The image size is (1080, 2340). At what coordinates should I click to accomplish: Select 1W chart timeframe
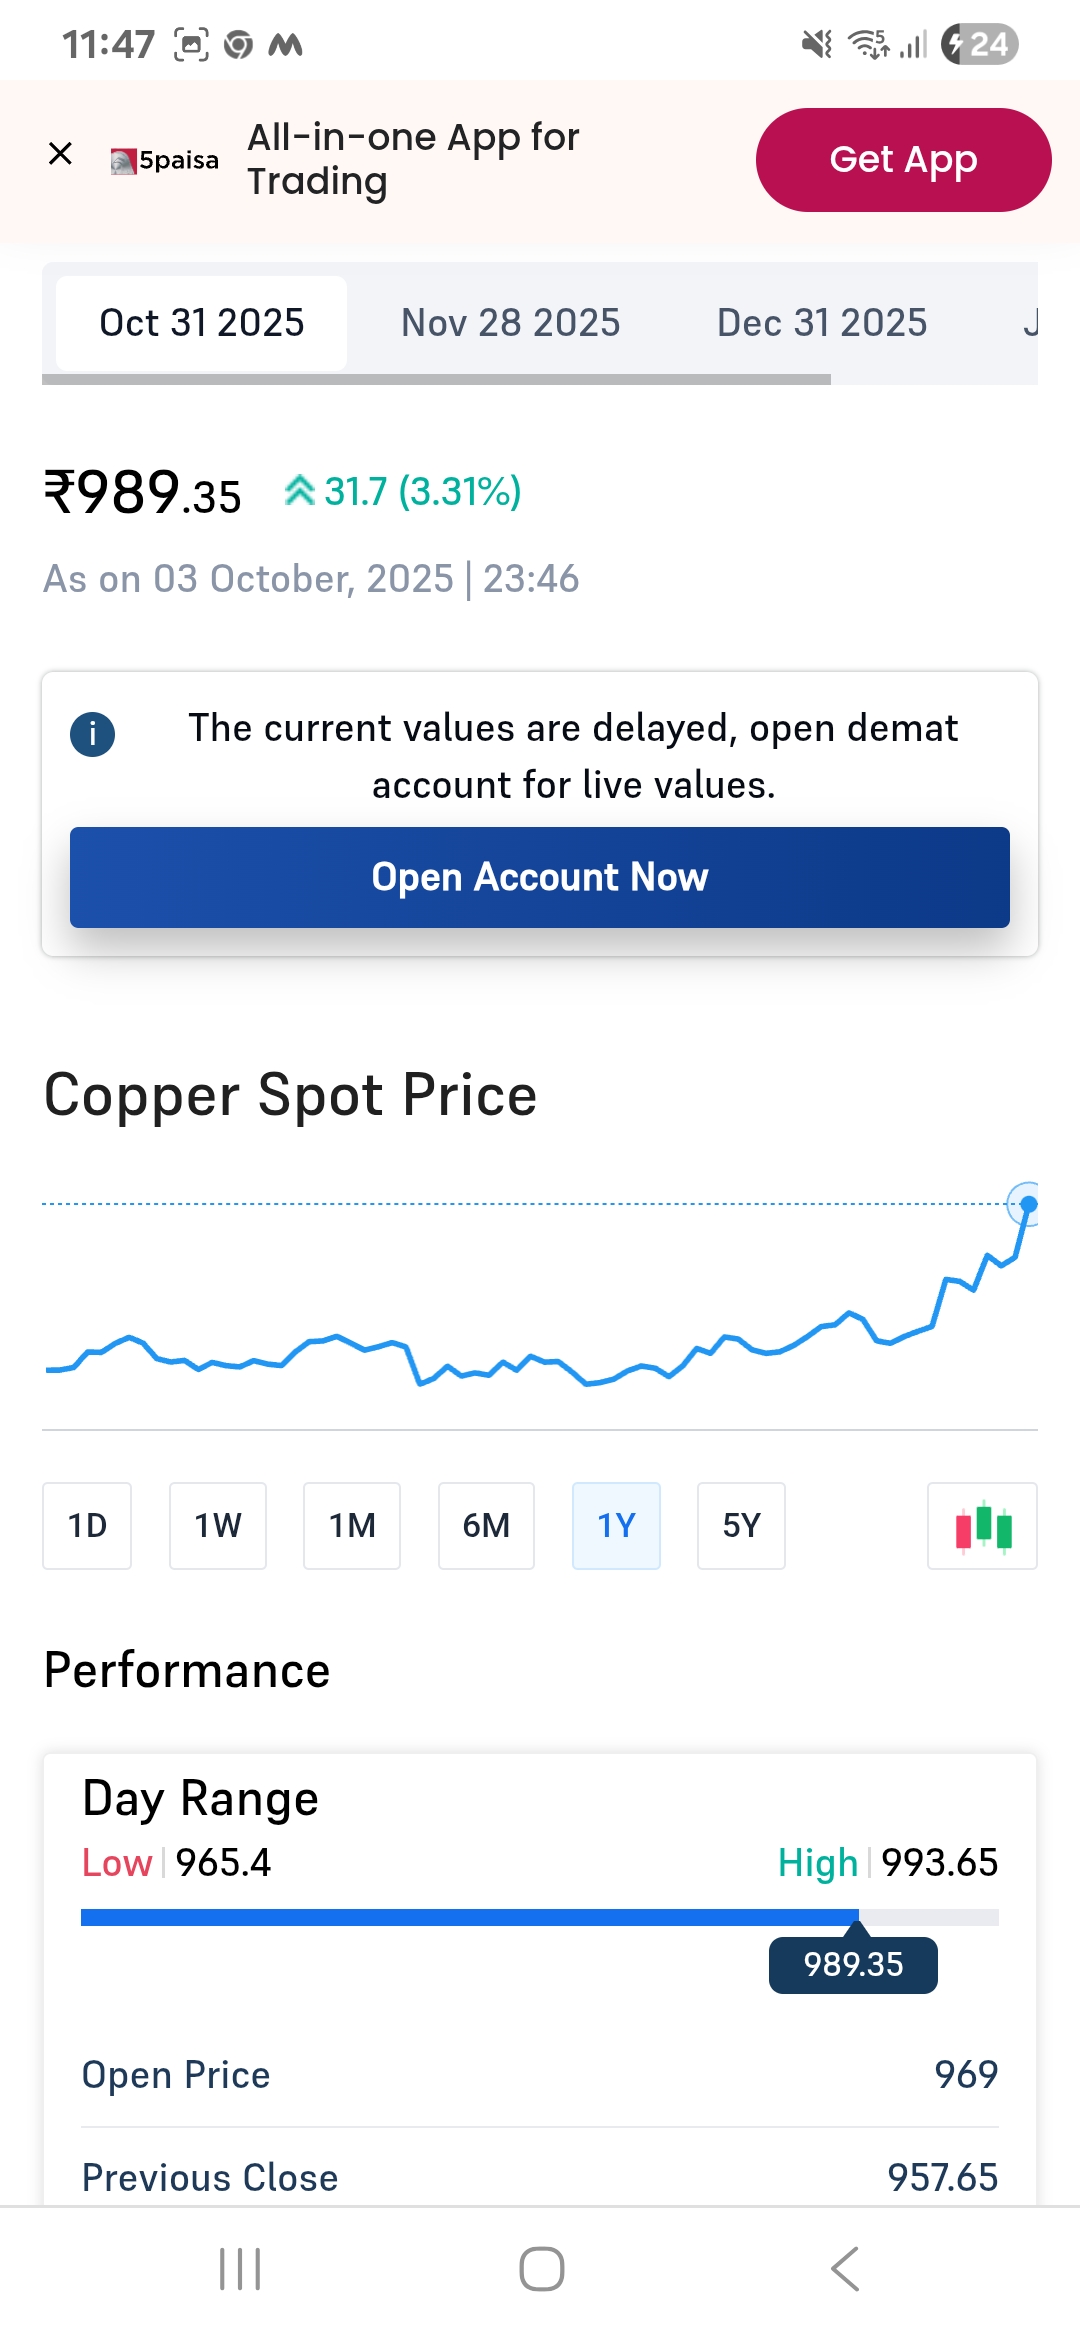218,1526
